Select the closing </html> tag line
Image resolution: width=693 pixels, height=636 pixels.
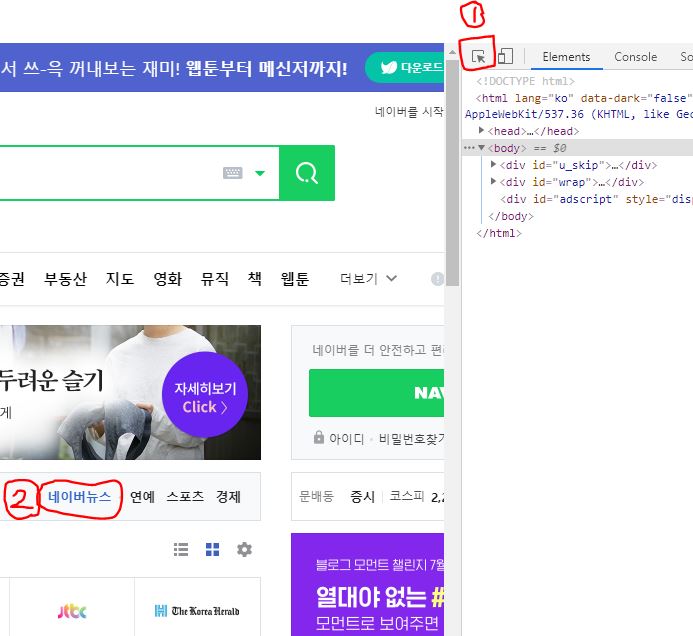499,233
